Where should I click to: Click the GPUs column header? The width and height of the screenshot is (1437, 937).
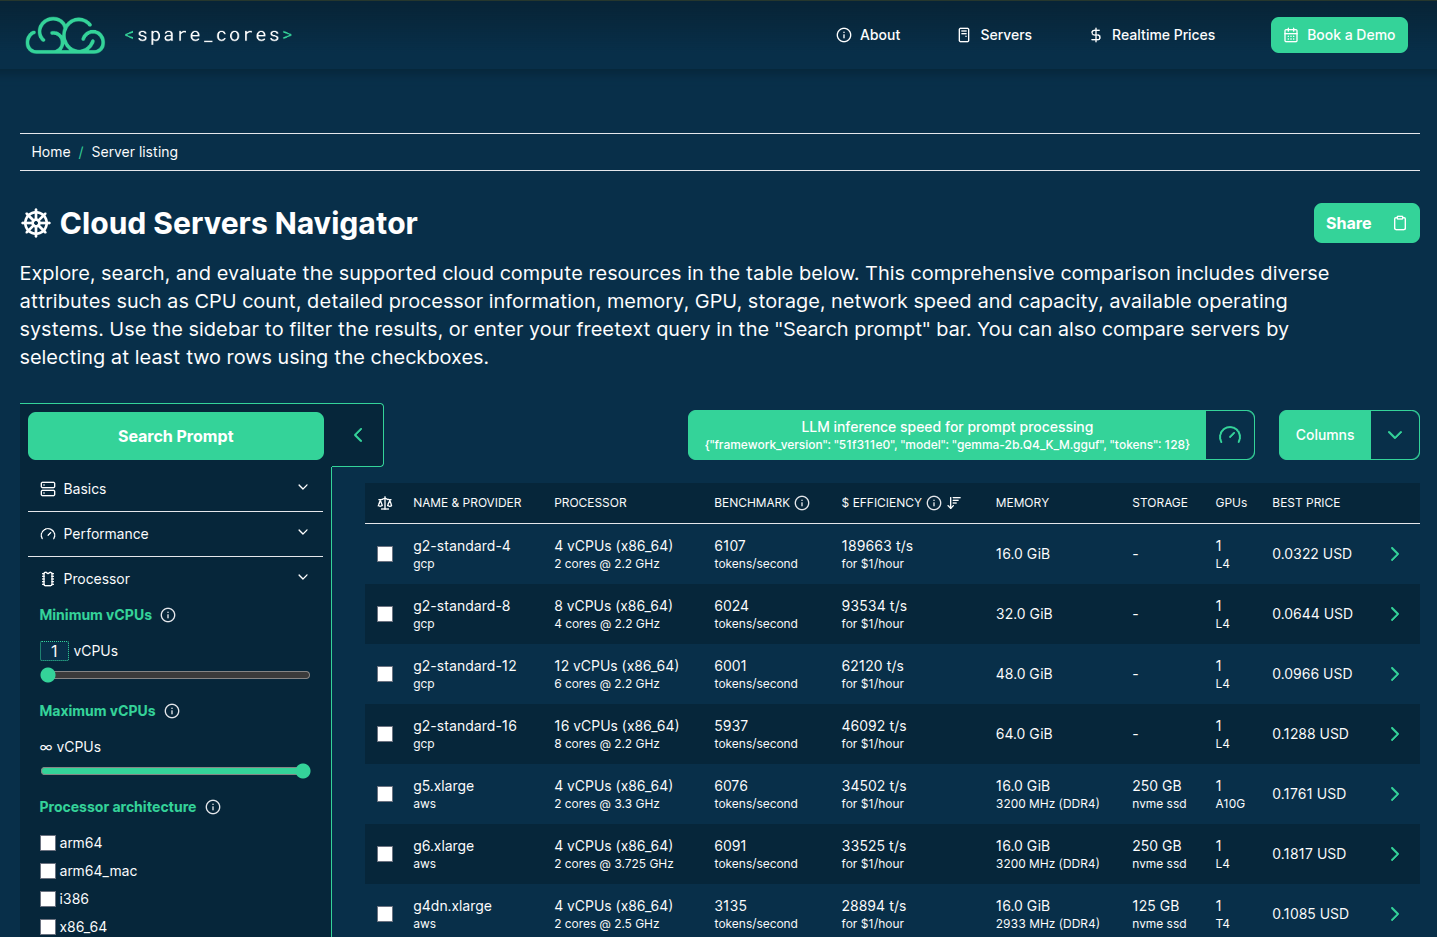[1231, 503]
